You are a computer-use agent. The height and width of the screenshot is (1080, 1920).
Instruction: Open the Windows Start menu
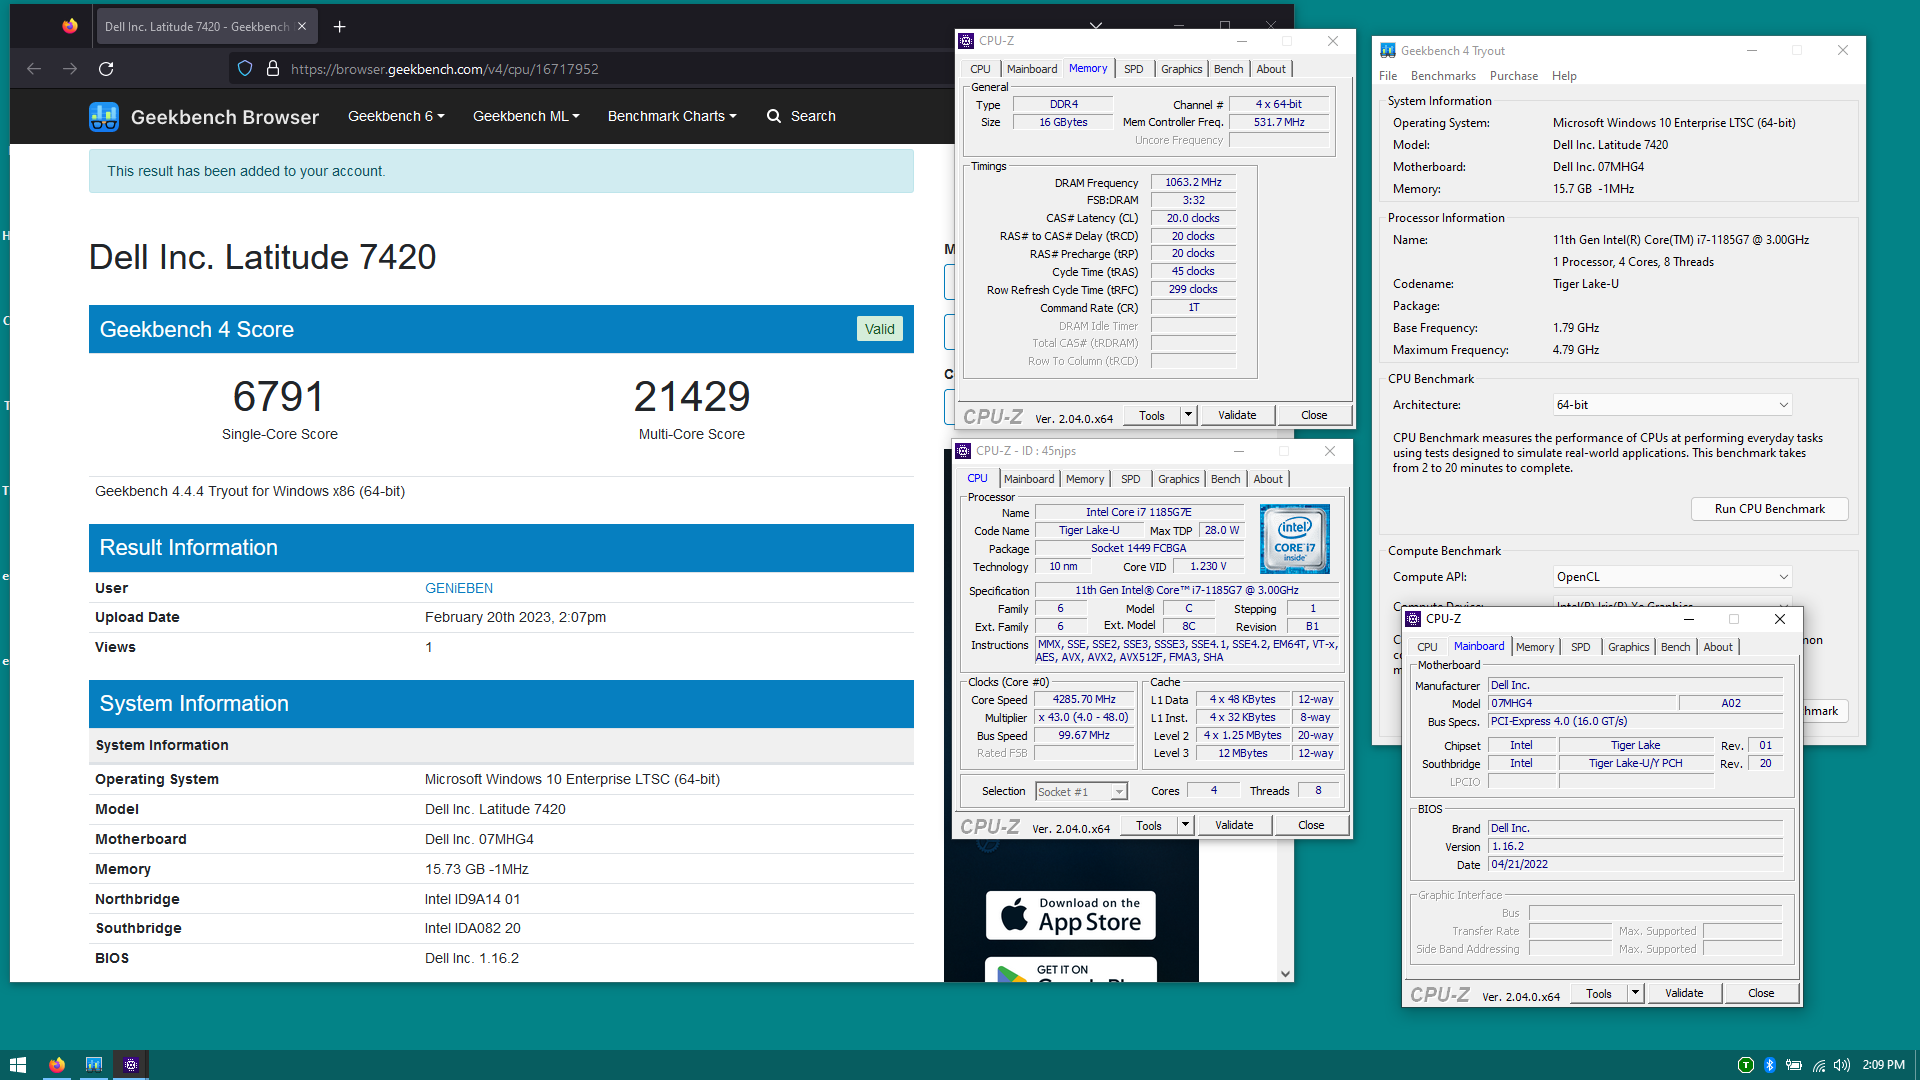[x=18, y=1065]
